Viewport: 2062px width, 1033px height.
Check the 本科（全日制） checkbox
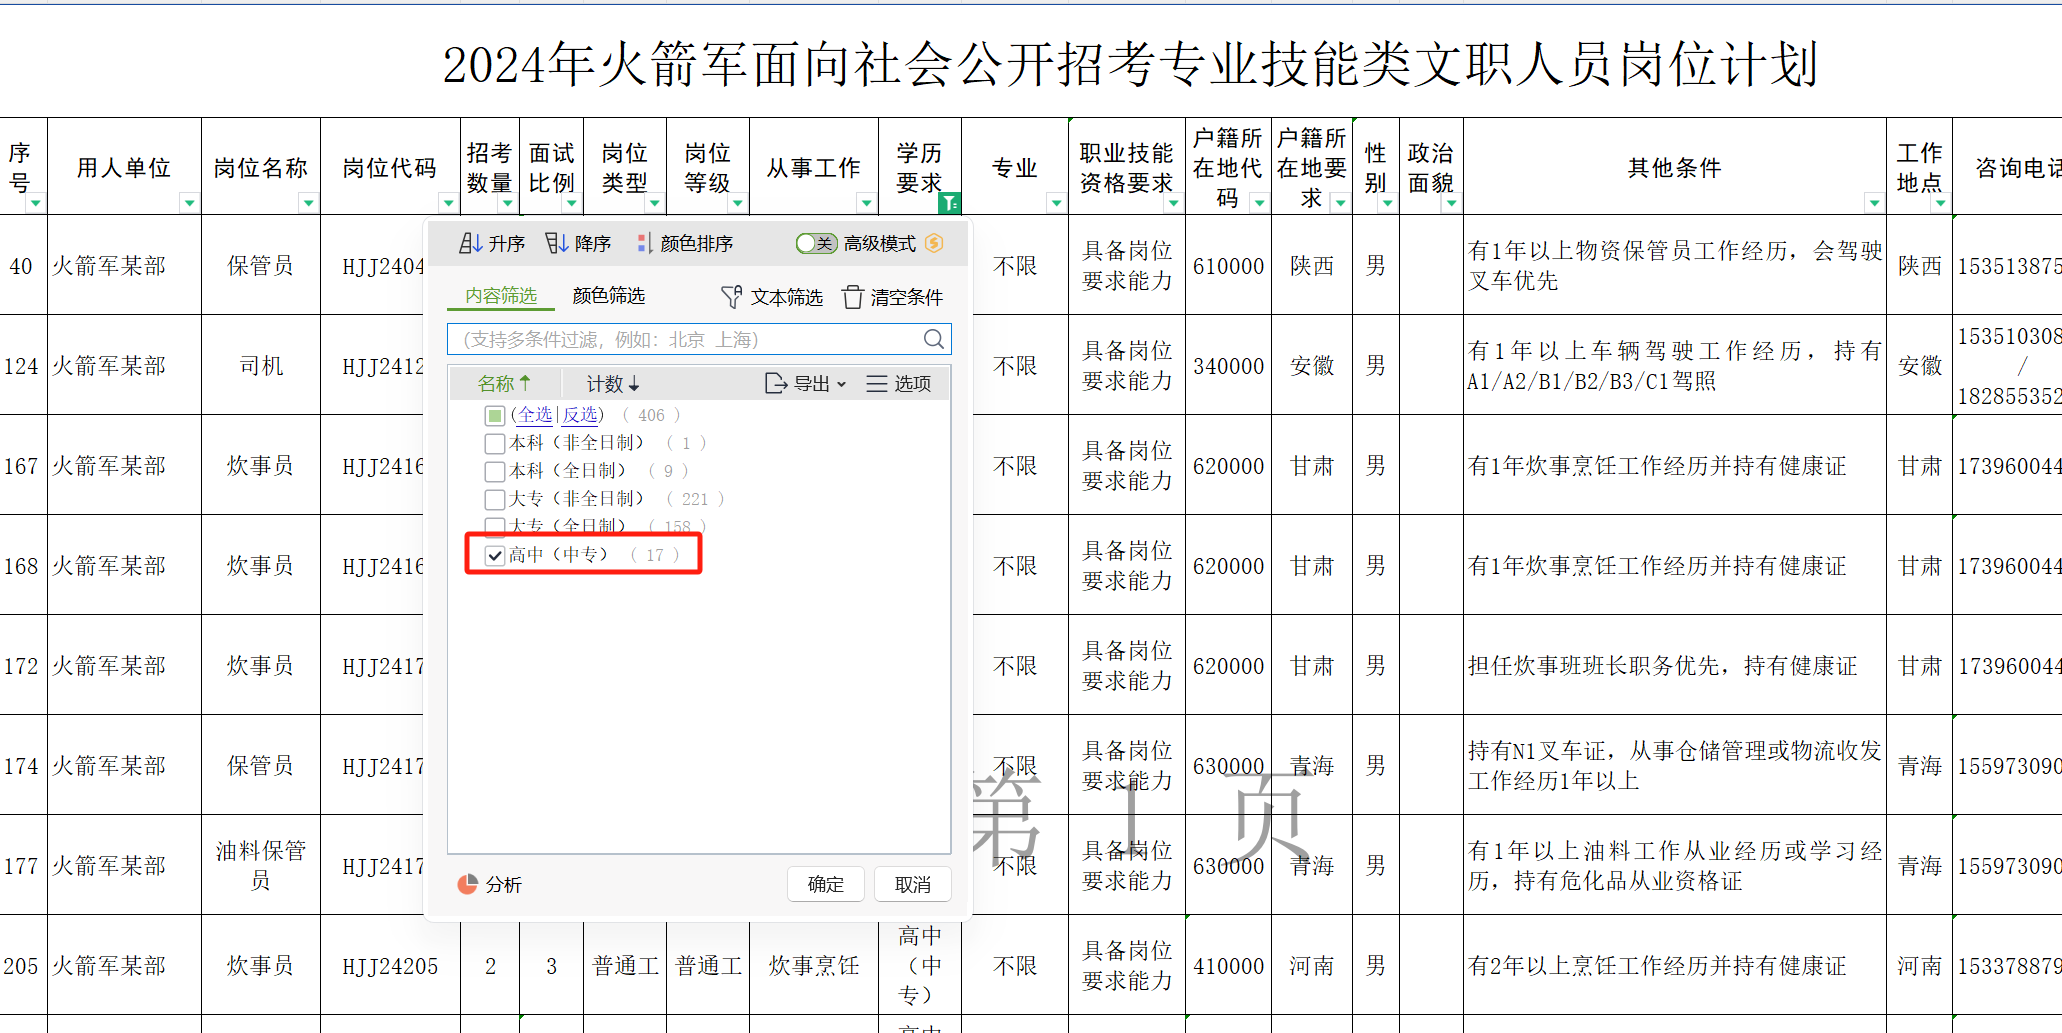pyautogui.click(x=495, y=471)
